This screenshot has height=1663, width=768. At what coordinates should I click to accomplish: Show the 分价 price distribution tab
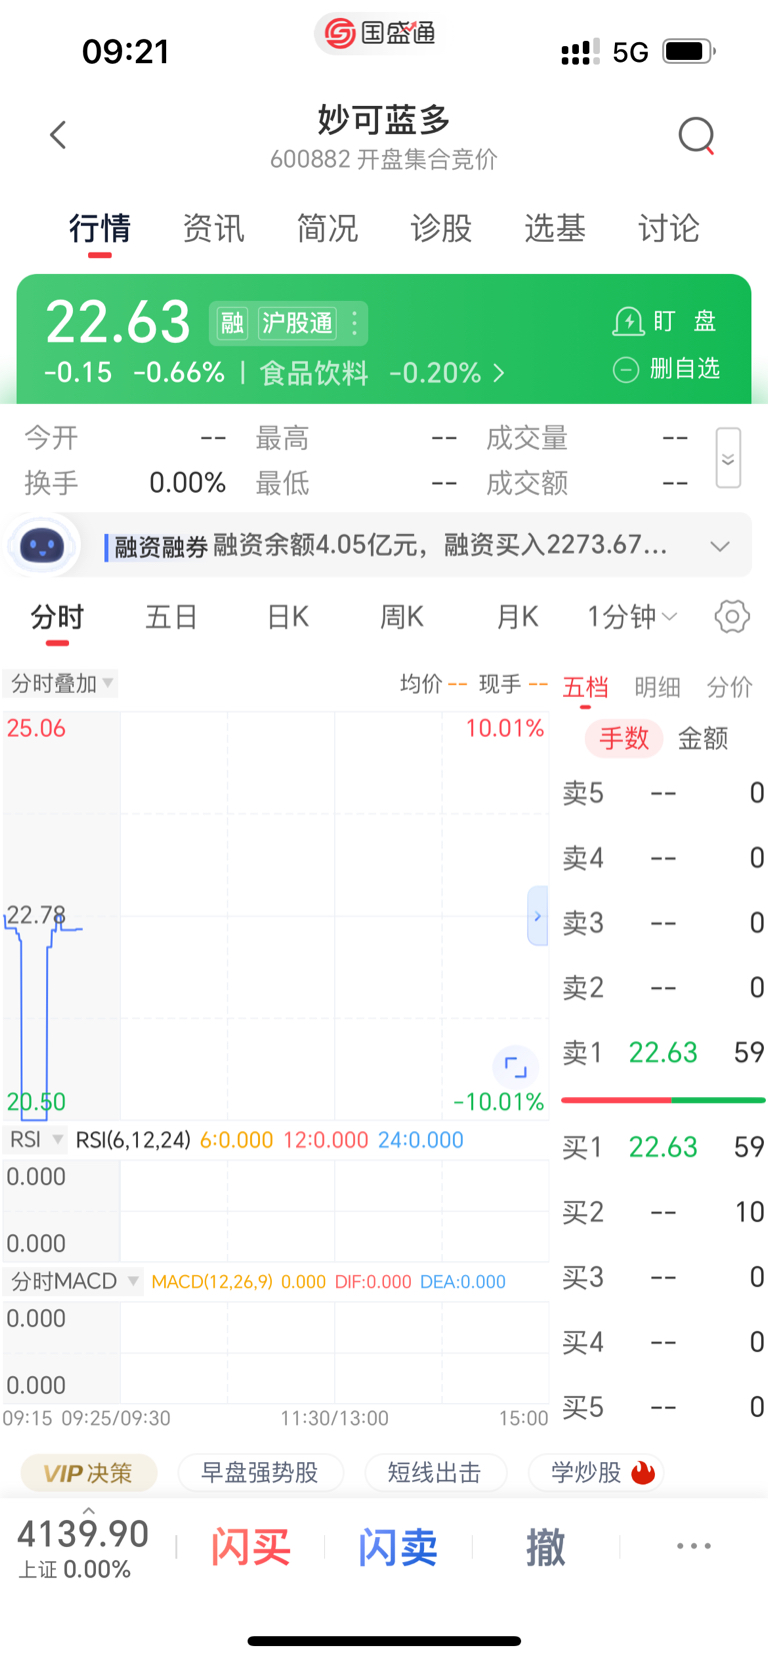click(729, 687)
